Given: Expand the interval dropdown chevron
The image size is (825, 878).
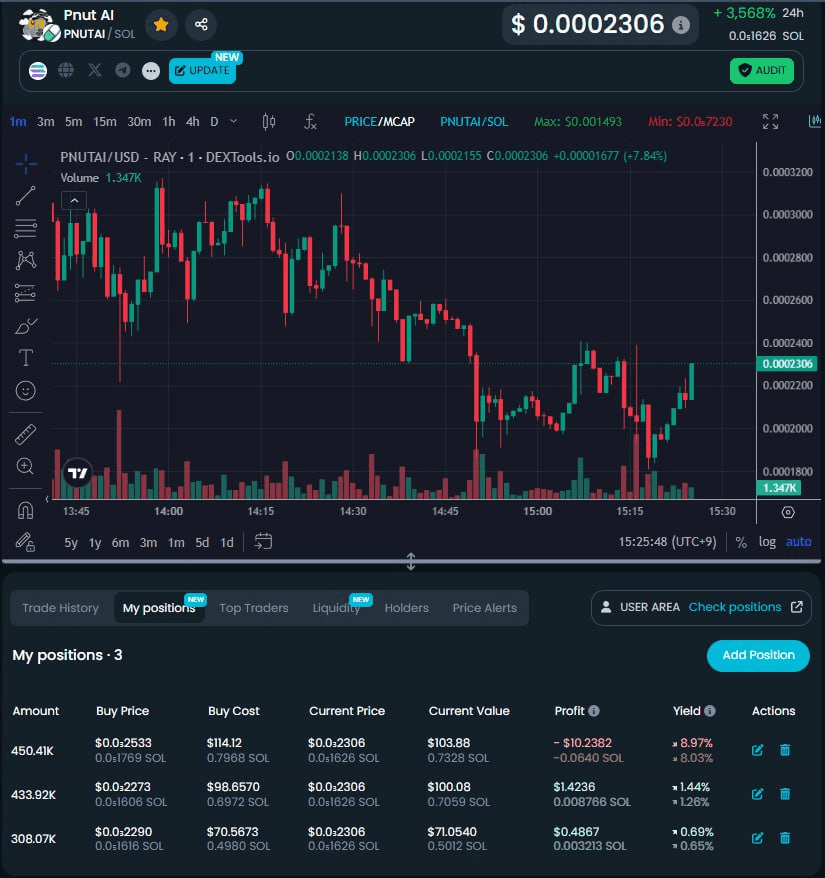Looking at the screenshot, I should point(234,121).
